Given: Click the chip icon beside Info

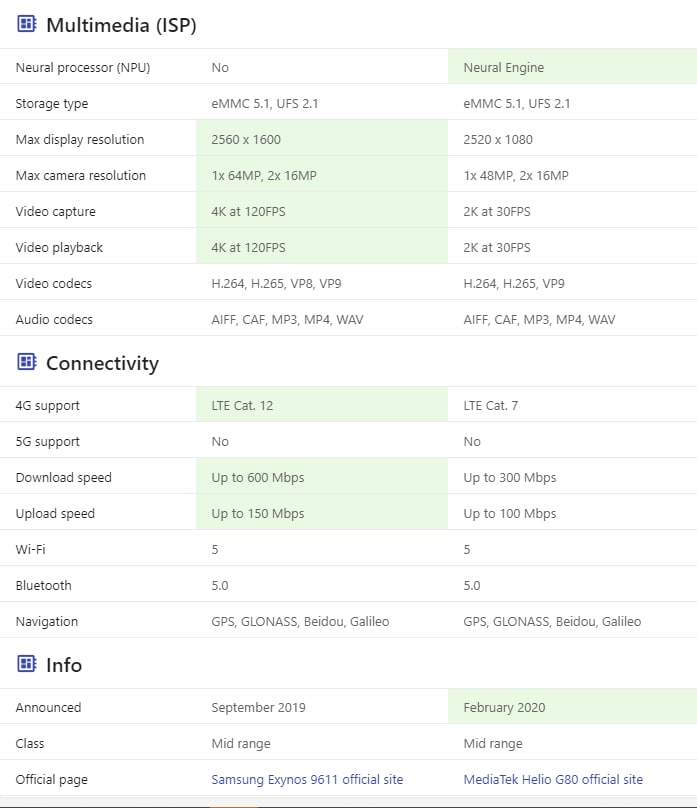Looking at the screenshot, I should (x=27, y=664).
